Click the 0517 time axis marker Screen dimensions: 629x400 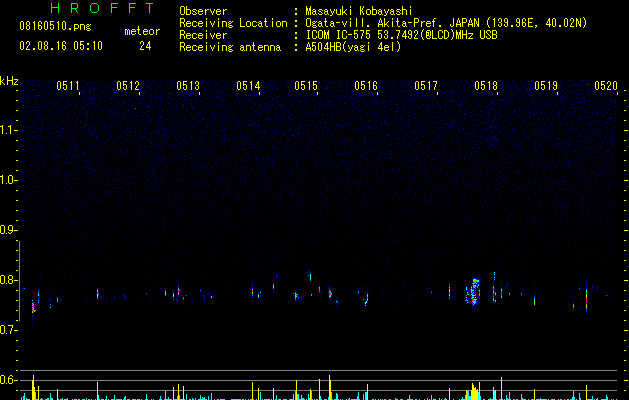tap(426, 85)
